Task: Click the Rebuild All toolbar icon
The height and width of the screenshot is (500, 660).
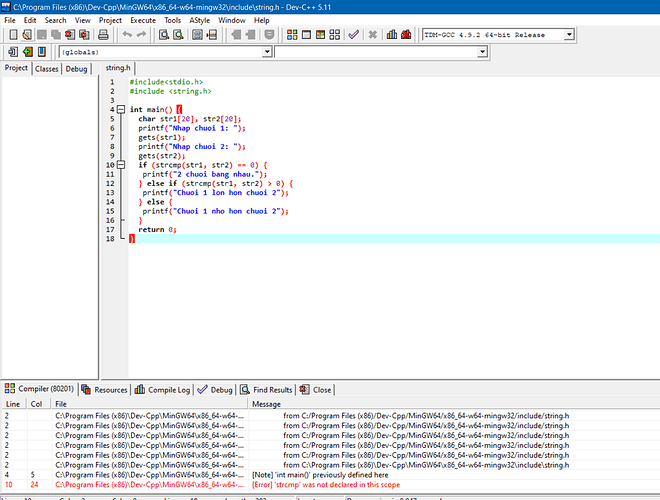Action: (335, 35)
